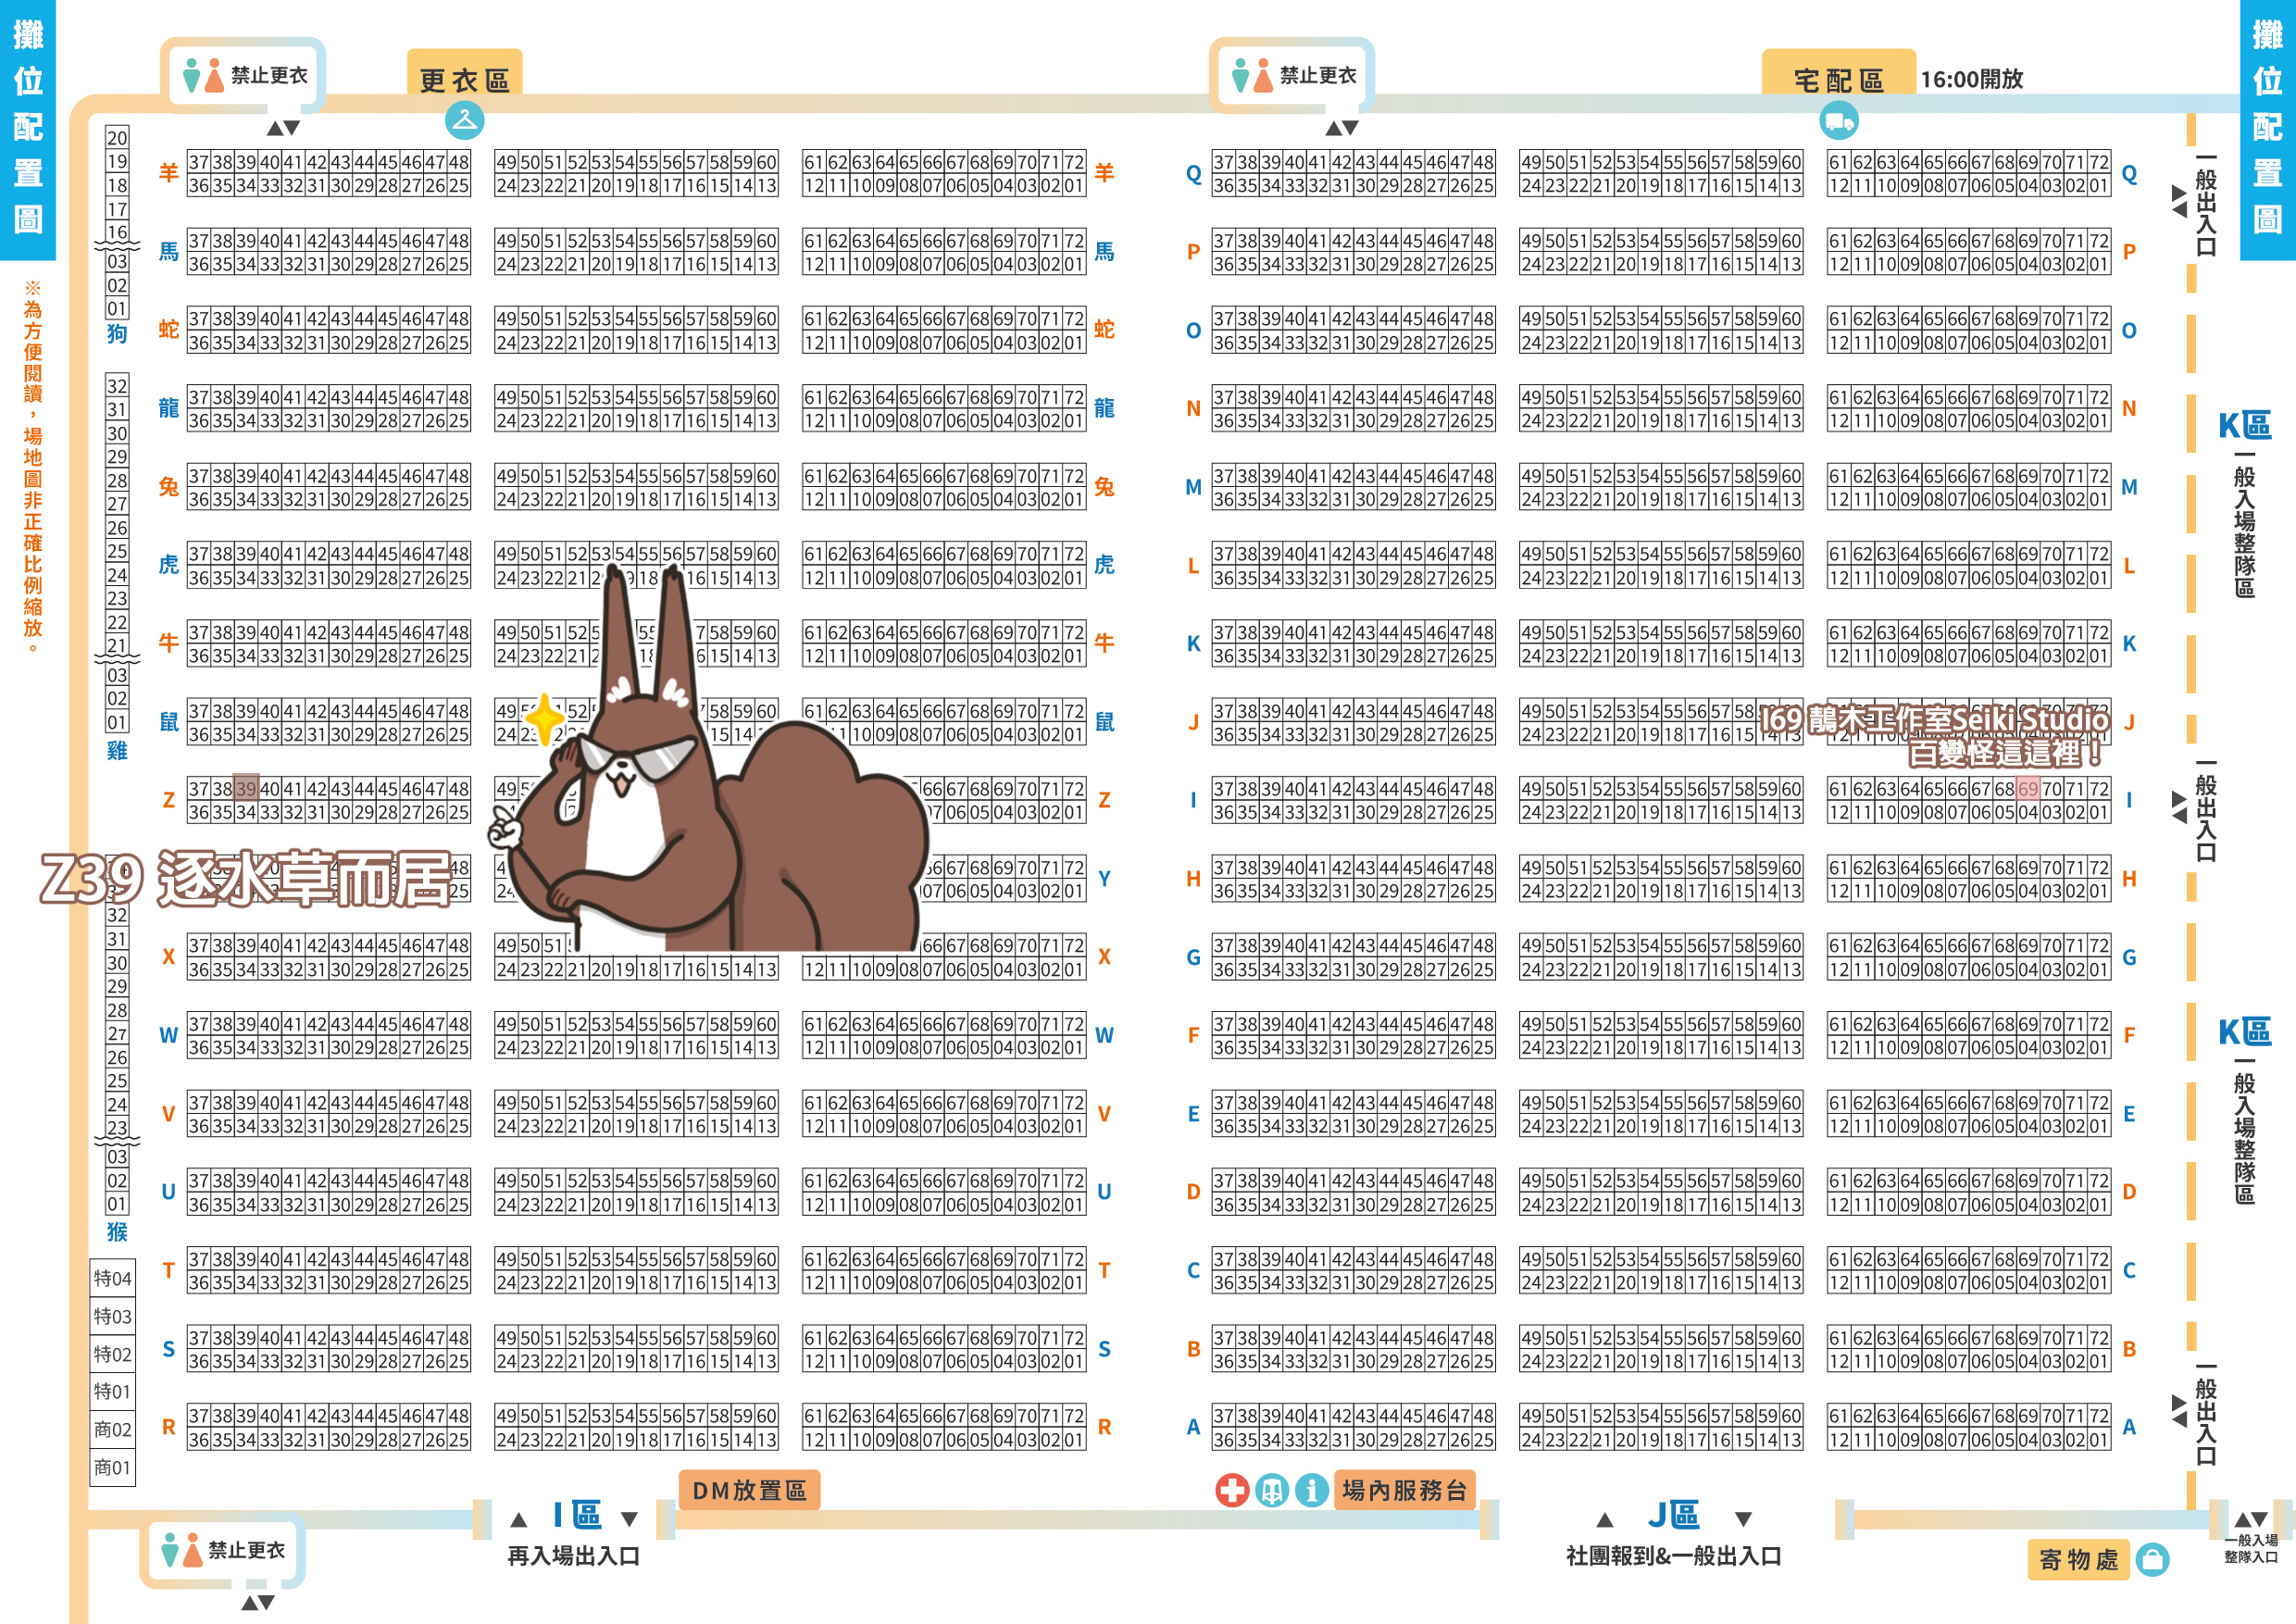Click the bottom-left 禁止更衣 sign
The width and height of the screenshot is (2296, 1624).
tap(223, 1550)
